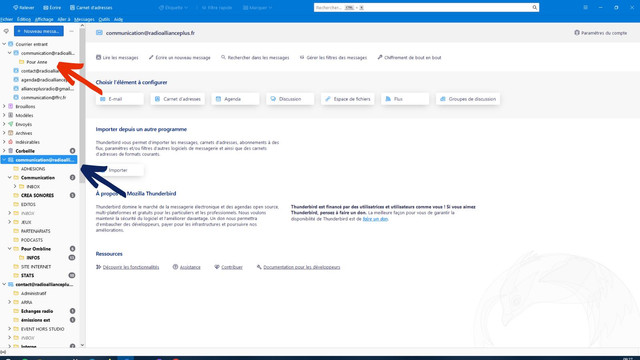Image resolution: width=640 pixels, height=360 pixels.
Task: Click the Importer button
Action: click(x=120, y=170)
